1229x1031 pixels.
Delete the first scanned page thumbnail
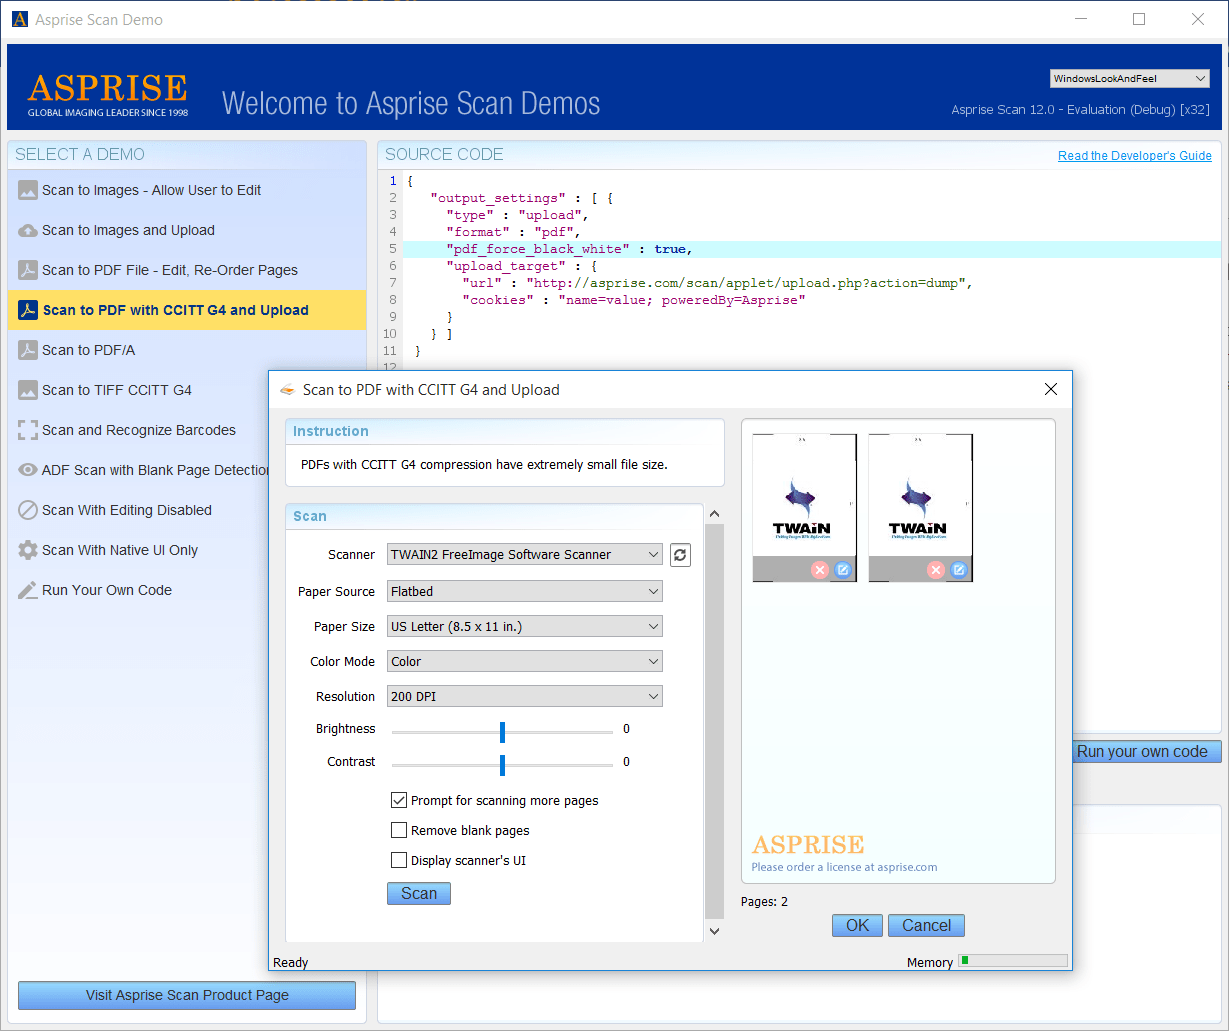[820, 570]
